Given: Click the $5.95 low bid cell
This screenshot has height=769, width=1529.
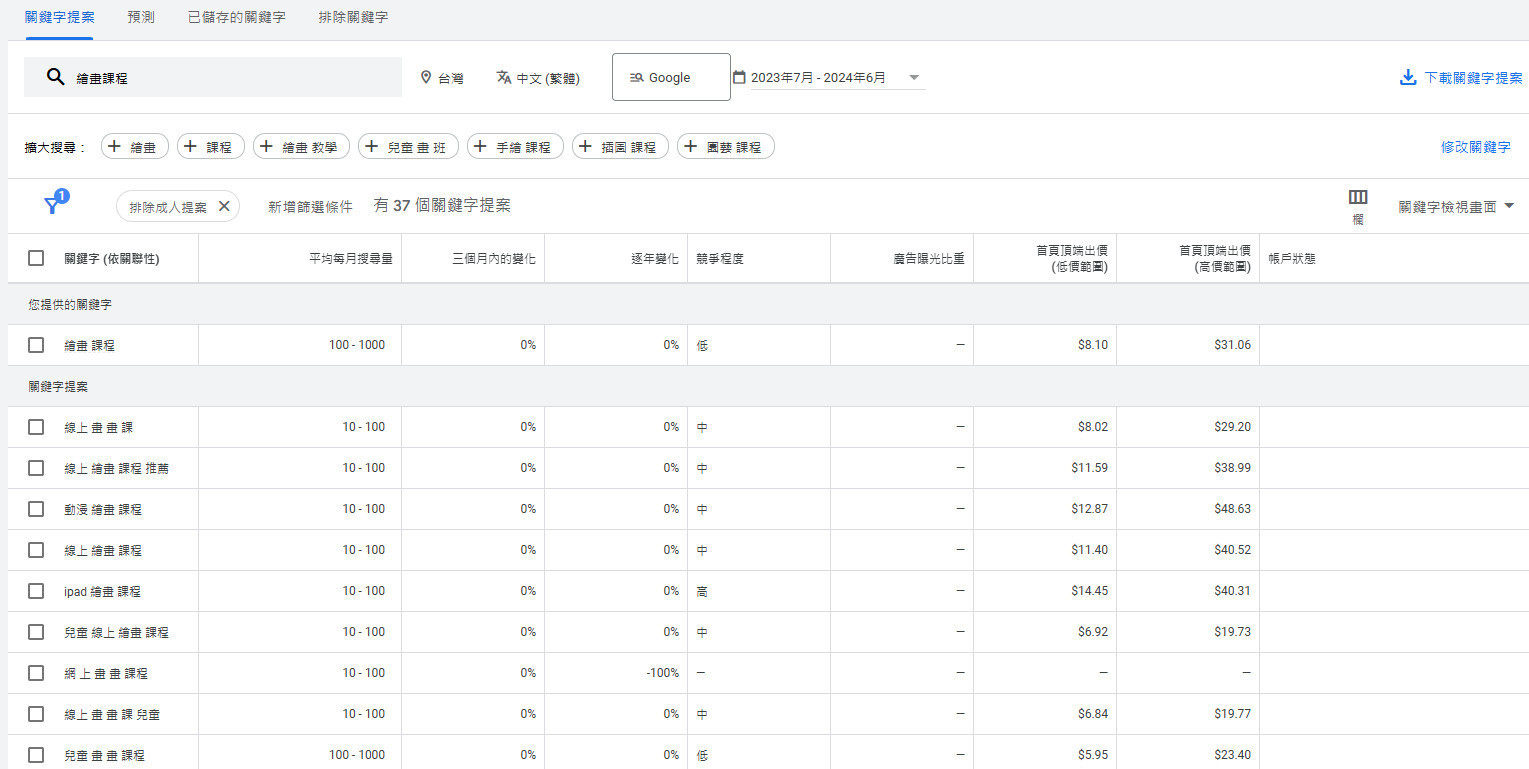Looking at the screenshot, I should click(x=1092, y=755).
